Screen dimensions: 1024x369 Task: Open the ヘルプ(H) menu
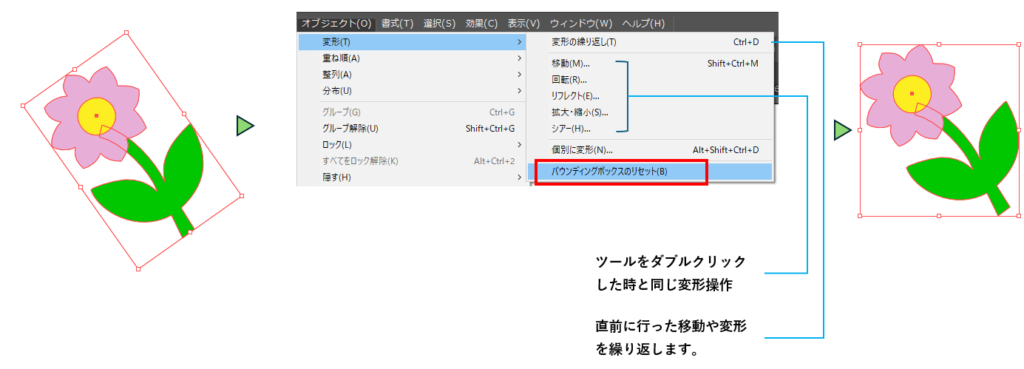[643, 24]
